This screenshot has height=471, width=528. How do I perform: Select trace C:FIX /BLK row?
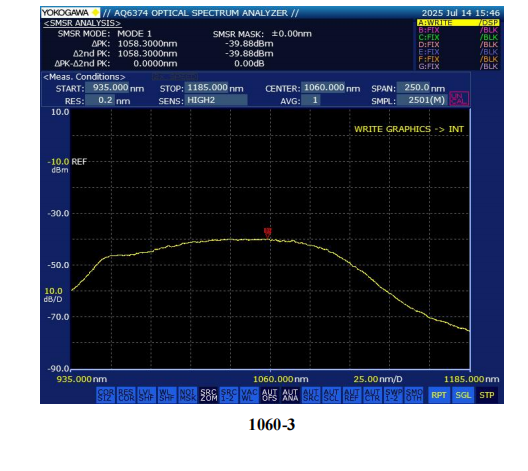(458, 37)
